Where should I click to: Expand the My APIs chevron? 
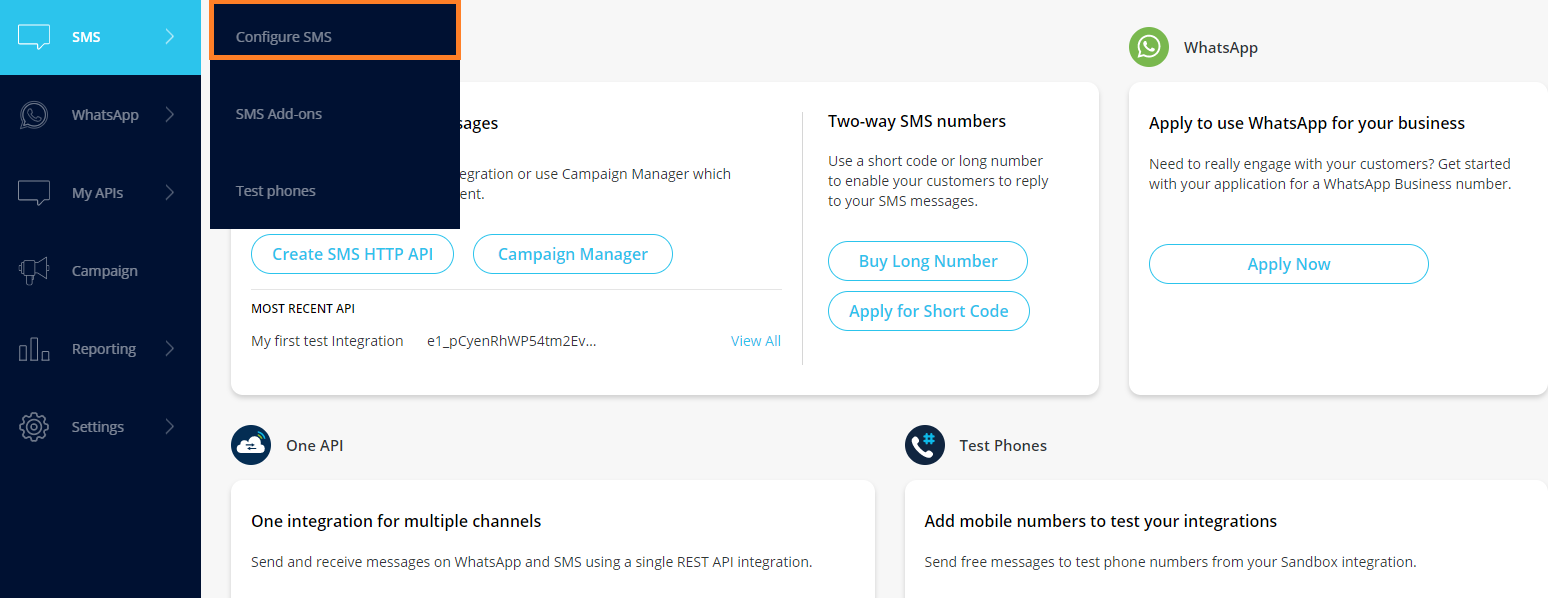coord(170,193)
